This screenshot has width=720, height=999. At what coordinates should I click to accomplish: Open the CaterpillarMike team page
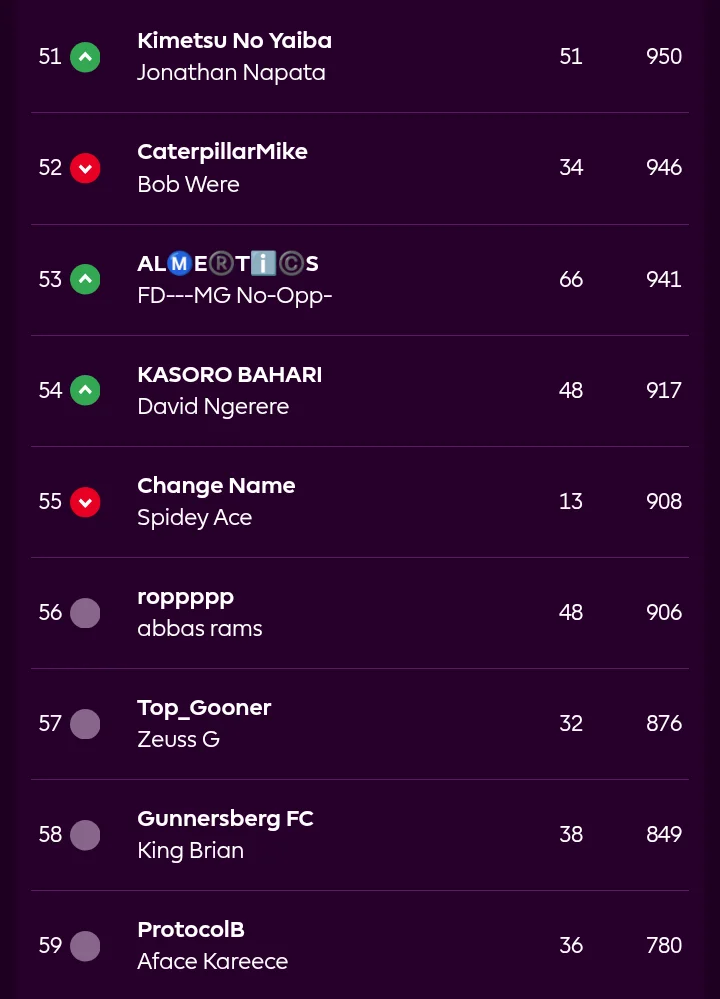(222, 152)
